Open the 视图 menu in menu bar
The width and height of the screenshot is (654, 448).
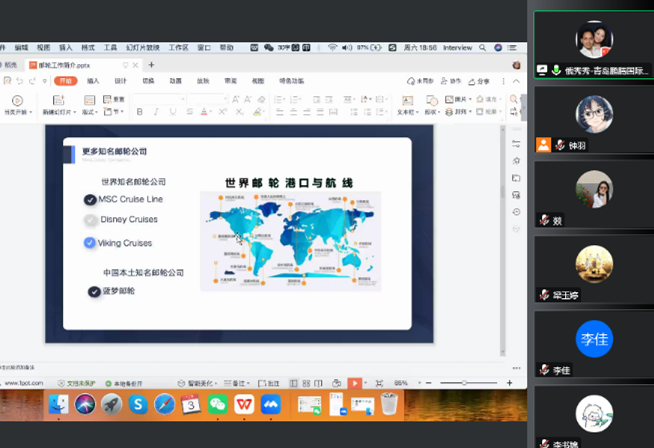pyautogui.click(x=43, y=47)
